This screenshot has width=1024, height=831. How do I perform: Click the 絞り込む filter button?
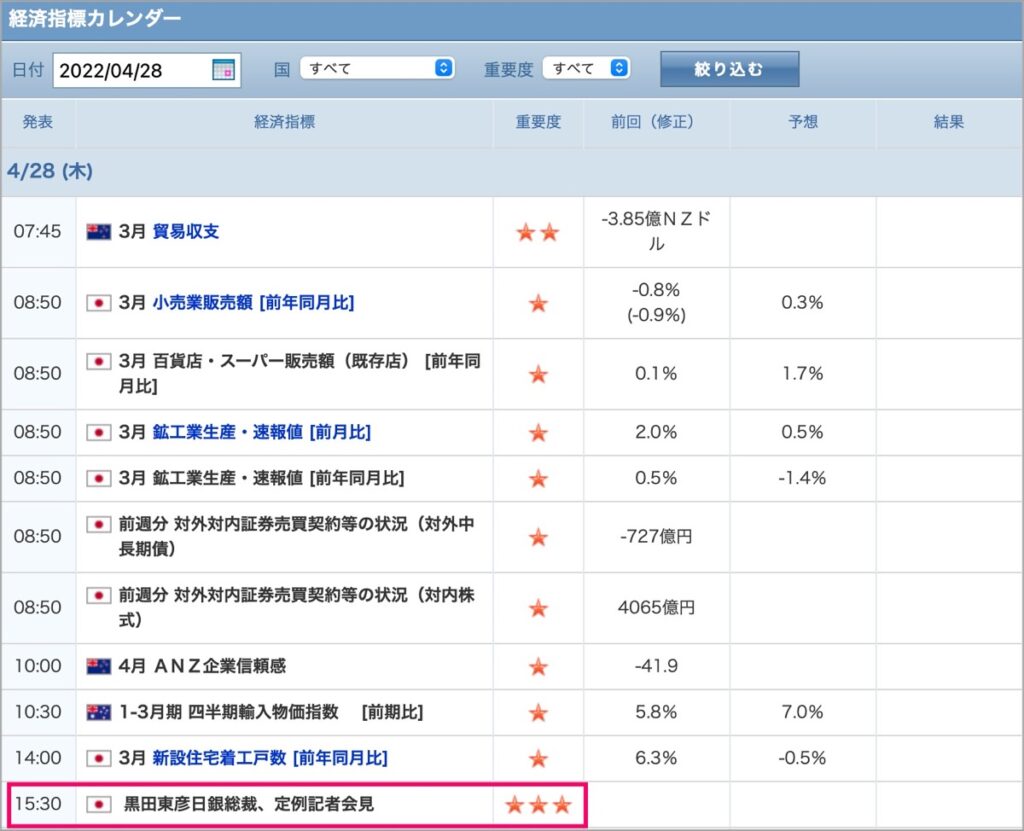[x=729, y=69]
